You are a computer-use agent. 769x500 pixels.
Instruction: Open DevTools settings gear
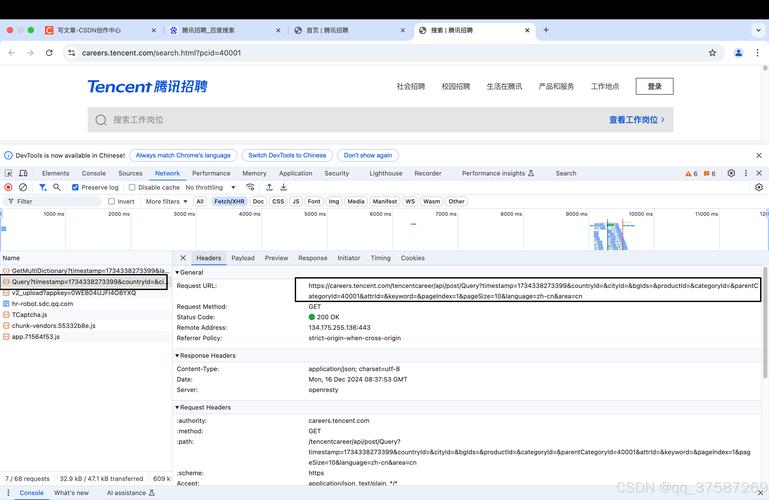click(731, 173)
